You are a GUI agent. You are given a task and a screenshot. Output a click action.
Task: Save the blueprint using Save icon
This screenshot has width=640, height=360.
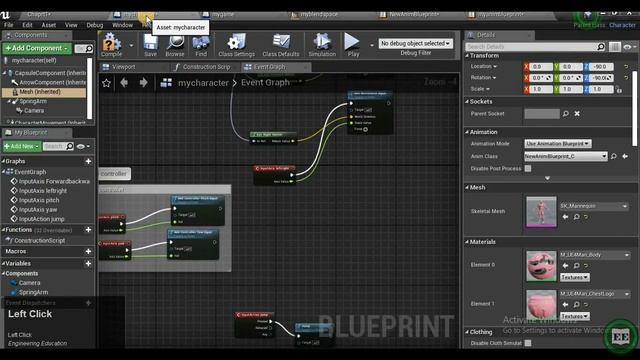coord(150,44)
